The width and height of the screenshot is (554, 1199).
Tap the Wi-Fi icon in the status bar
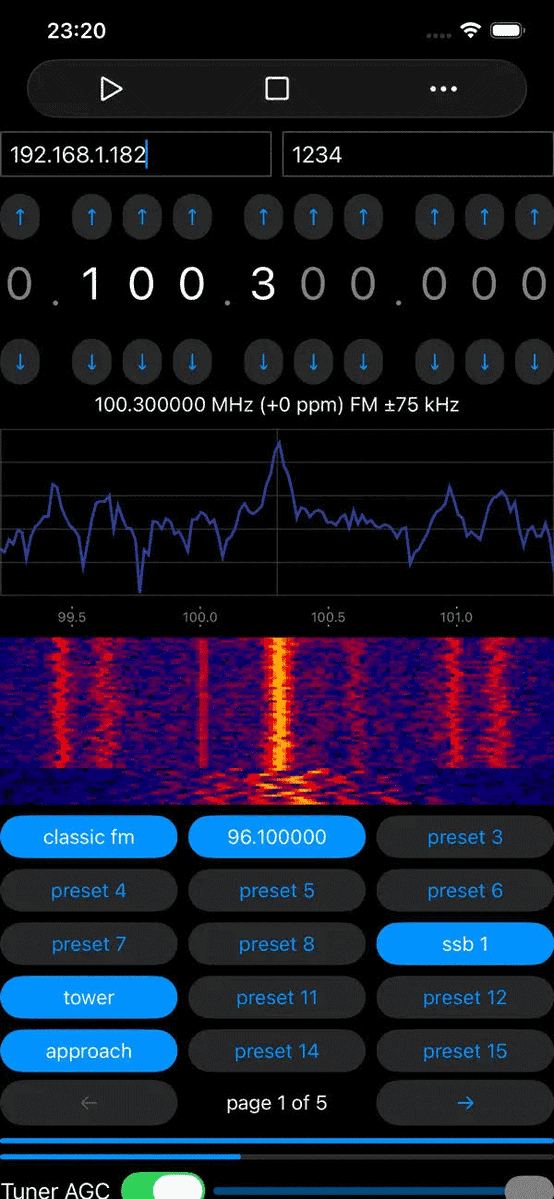click(469, 31)
